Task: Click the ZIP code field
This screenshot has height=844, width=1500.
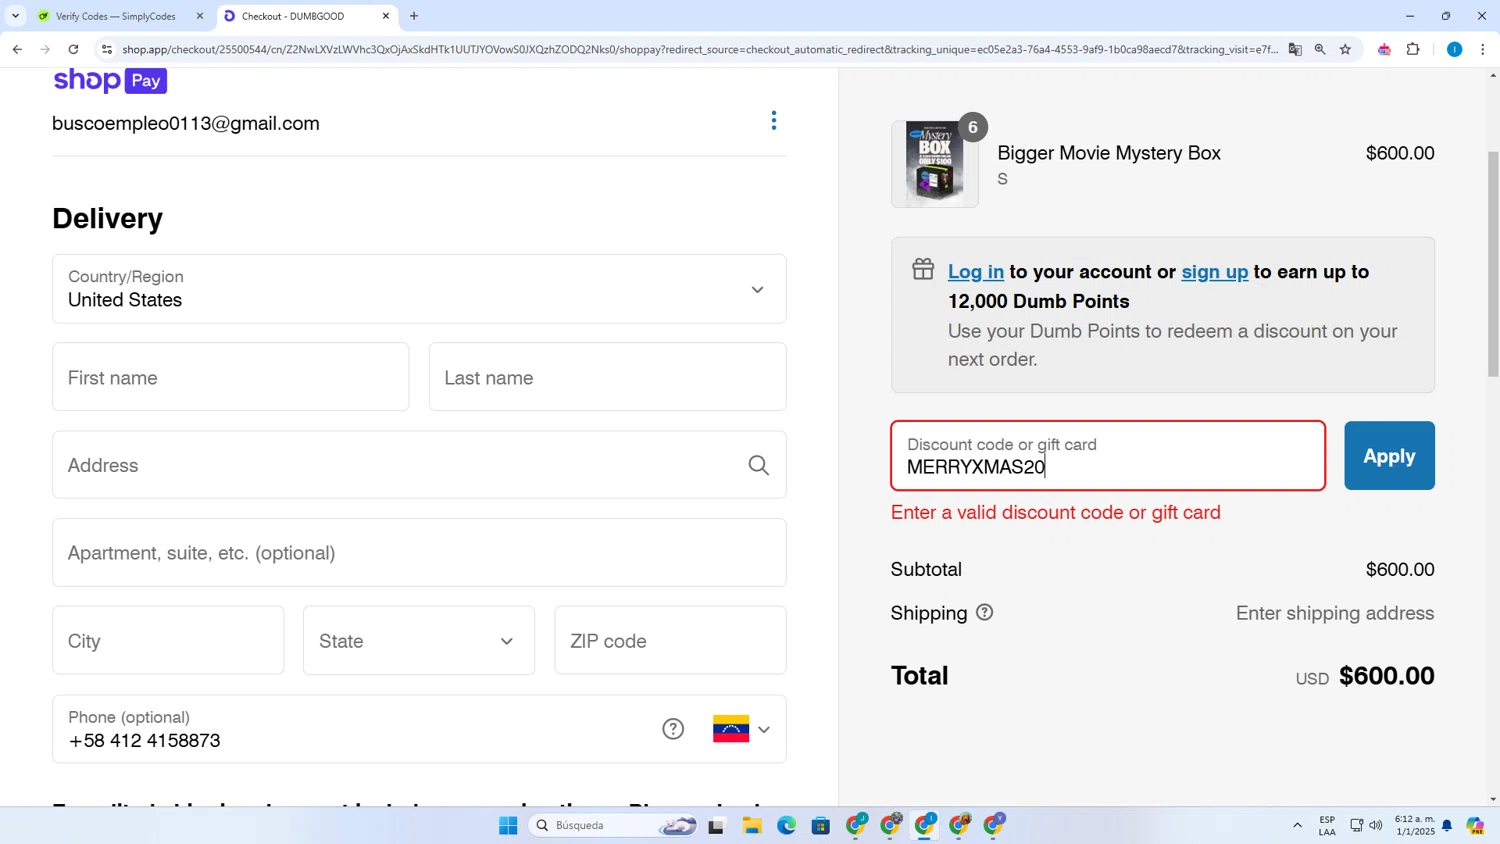Action: pos(670,640)
